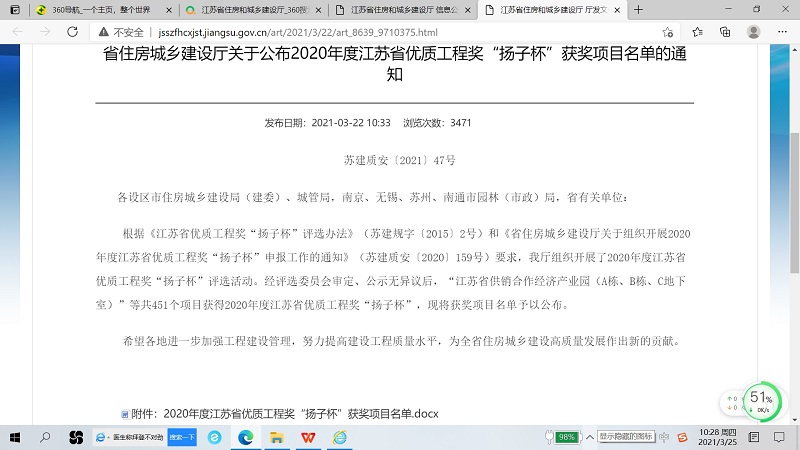Click the 51% speed booster widget

[761, 402]
